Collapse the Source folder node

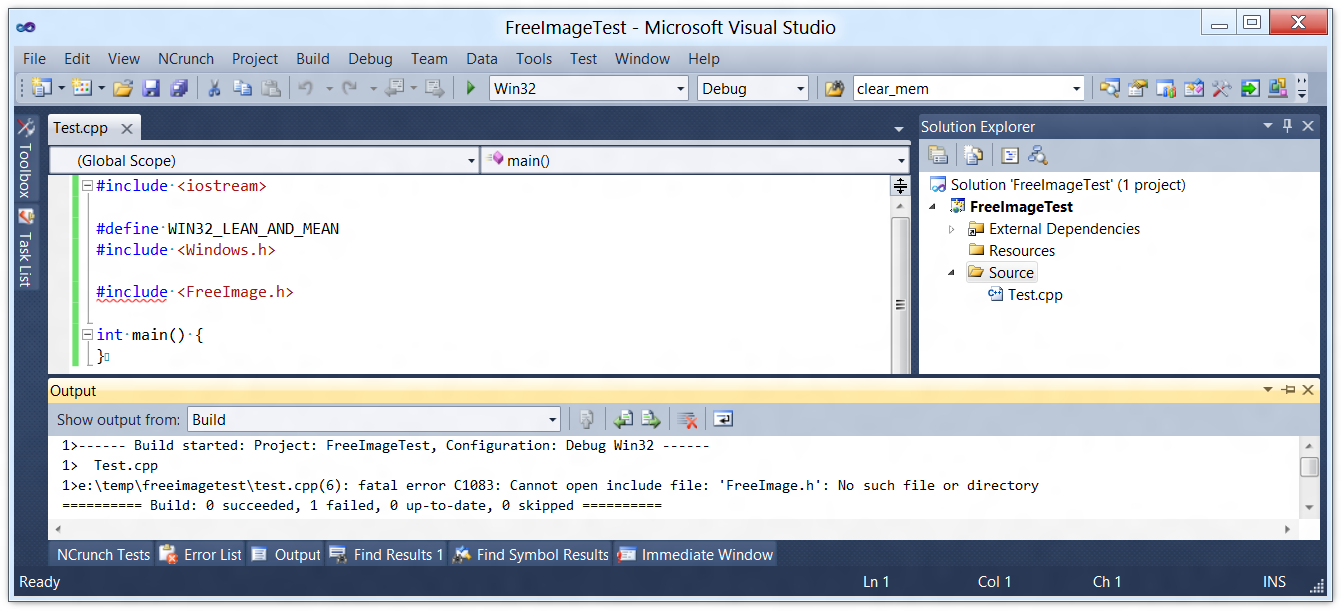[x=952, y=273]
